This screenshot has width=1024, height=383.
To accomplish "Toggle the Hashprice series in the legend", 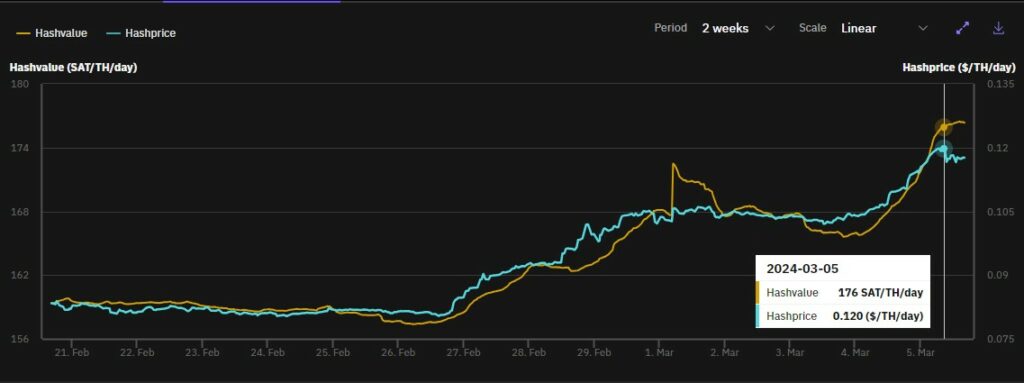I will click(x=141, y=33).
